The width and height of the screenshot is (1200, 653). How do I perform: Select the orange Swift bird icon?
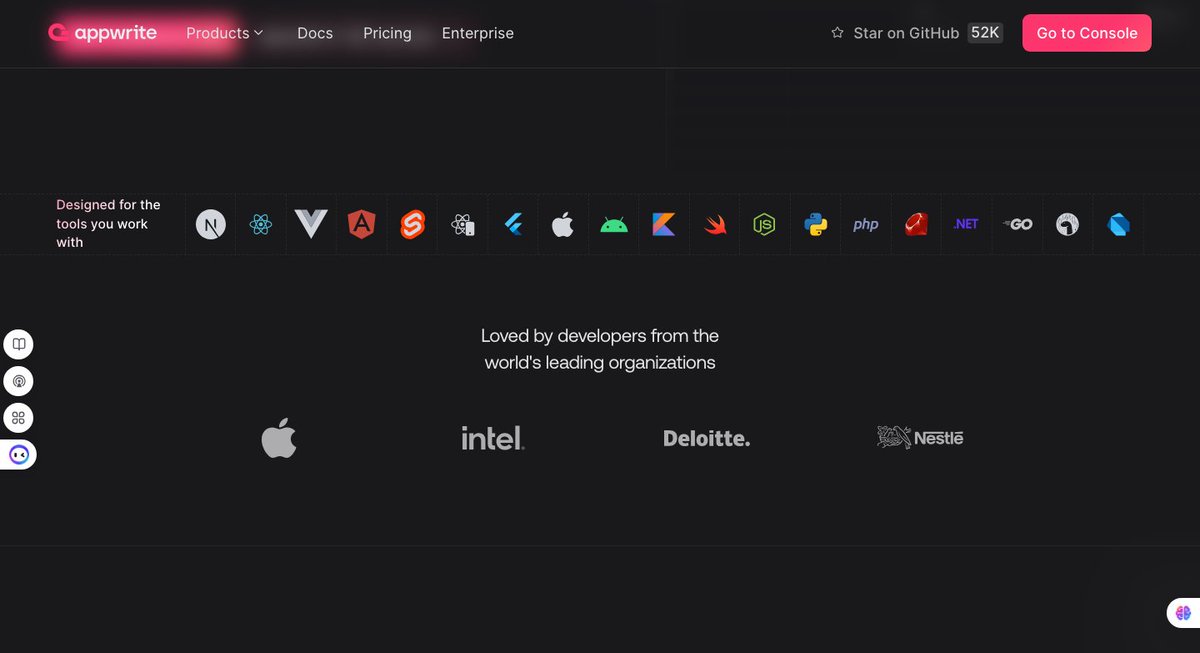(715, 226)
